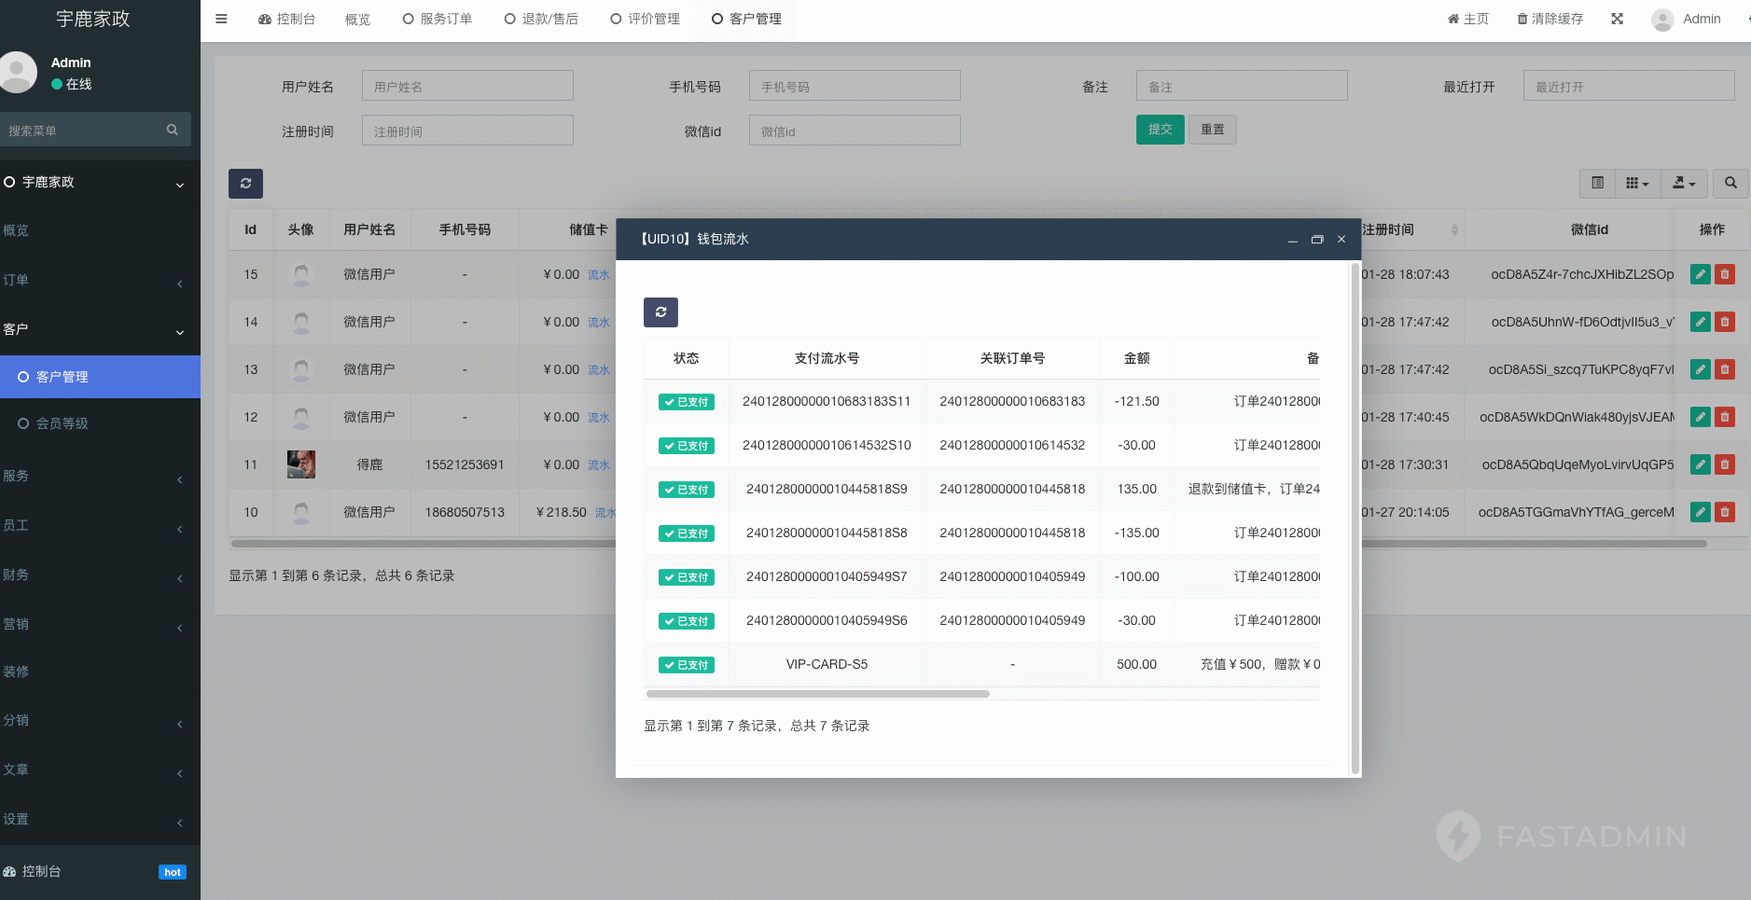
Task: Click the 重置 button
Action: pyautogui.click(x=1212, y=129)
